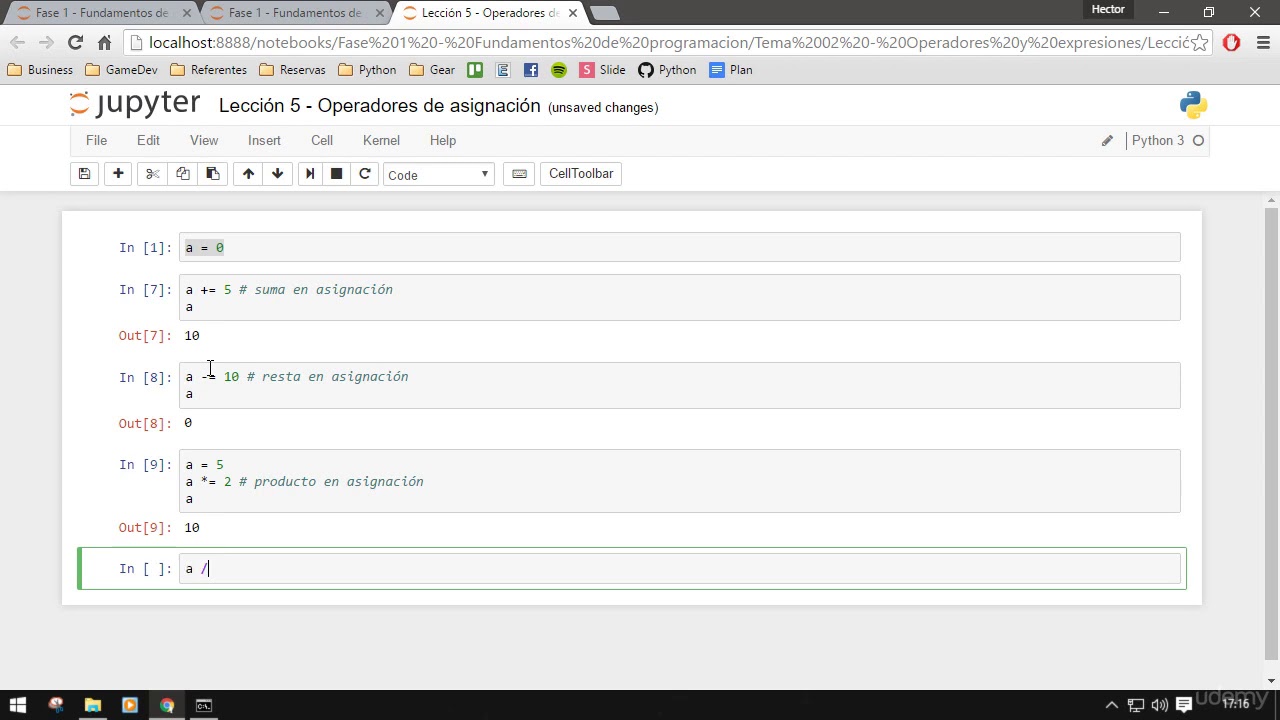
Task: Open the Slide bookmark
Action: [602, 70]
